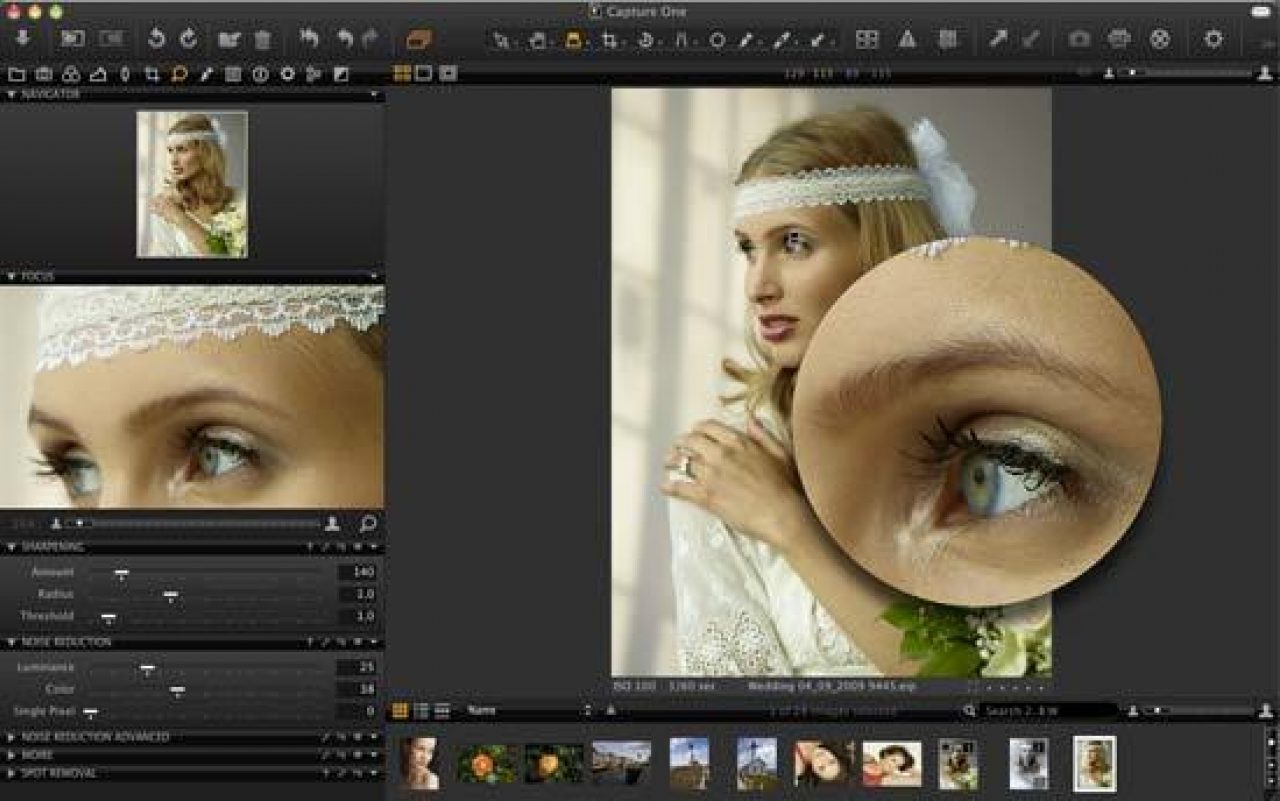Open the Navigator panel options arrow menu
Viewport: 1280px width, 801px height.
coord(374,94)
